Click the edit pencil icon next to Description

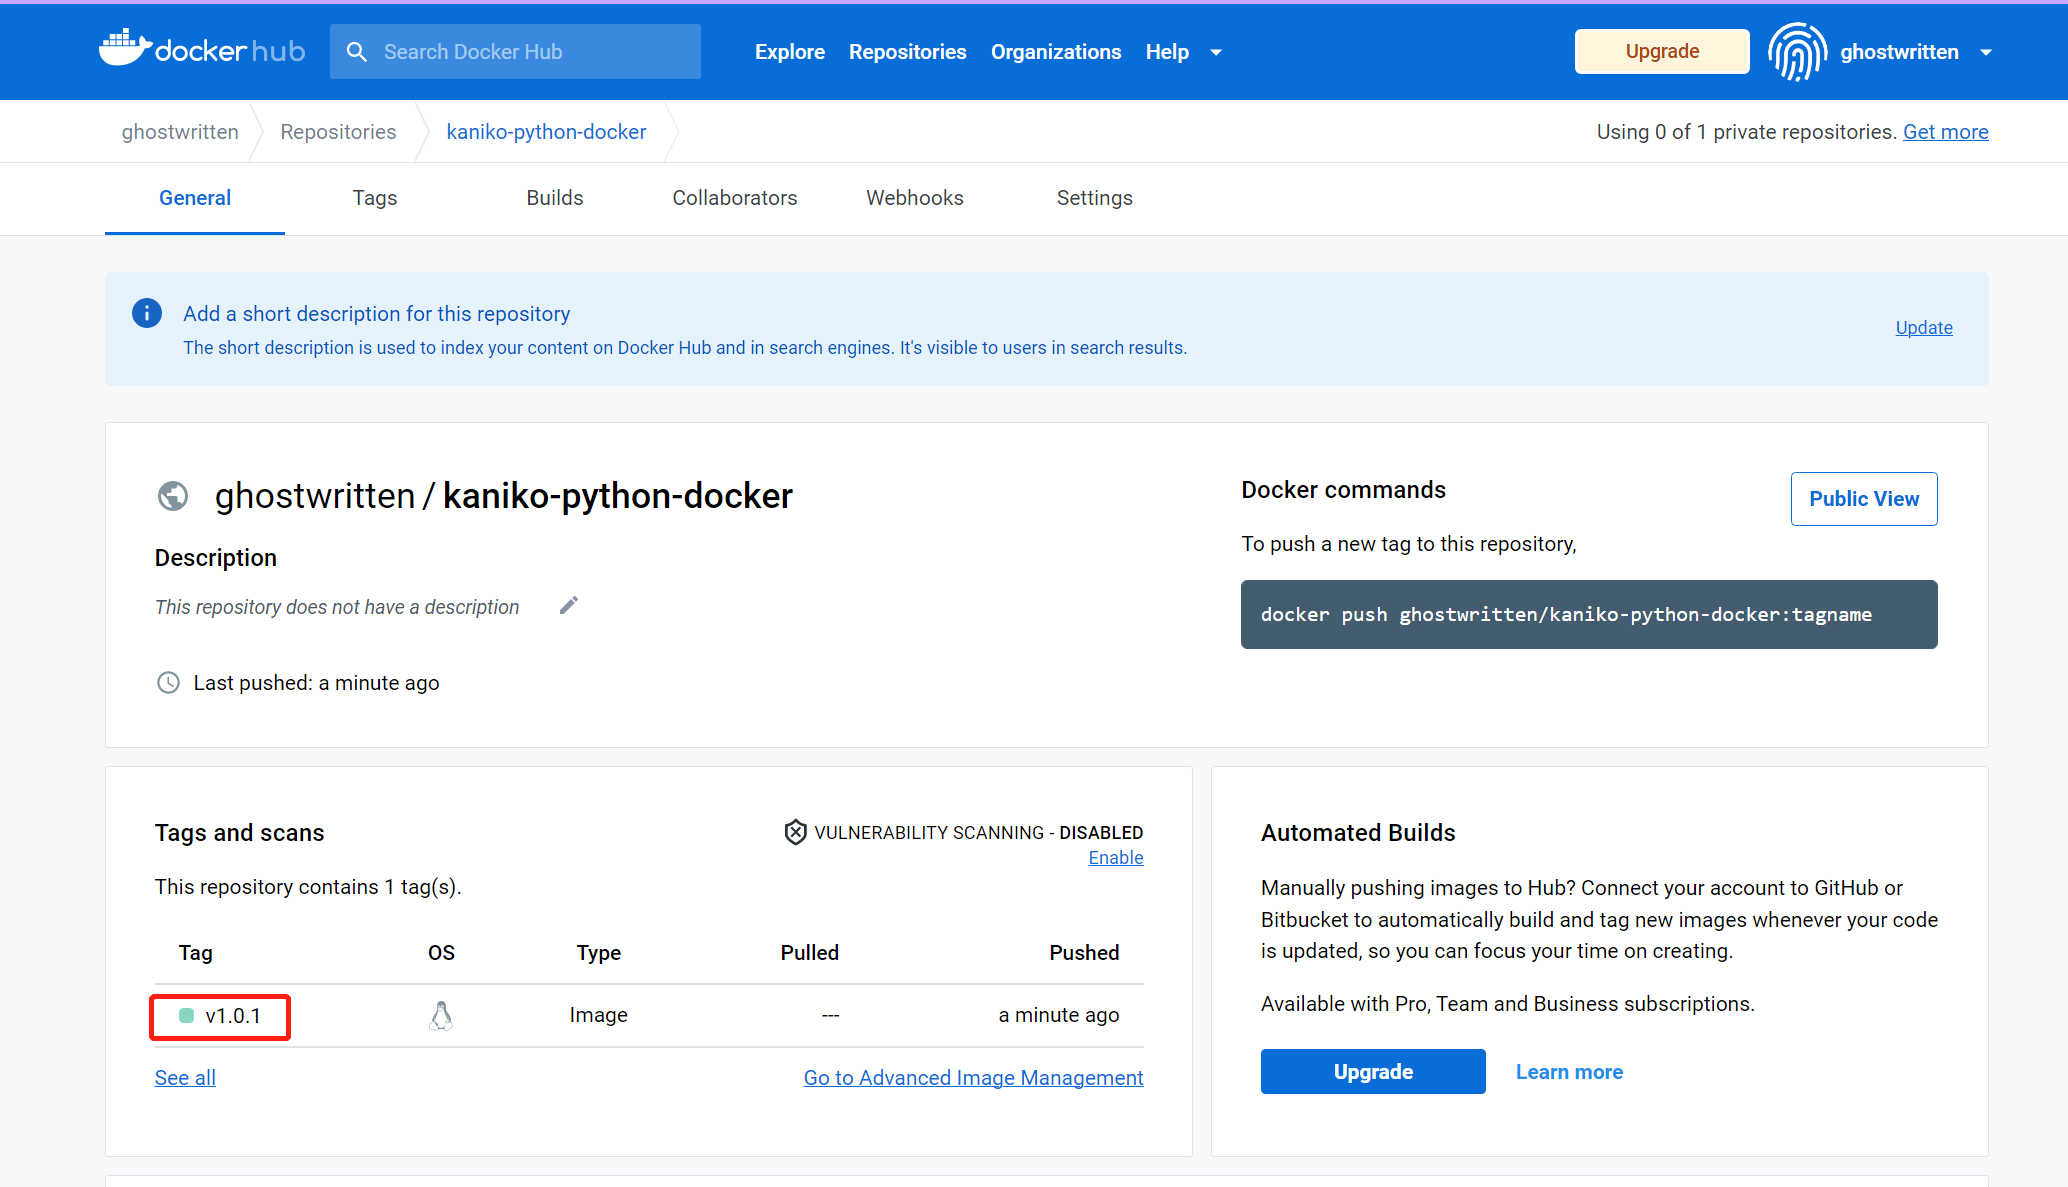[568, 606]
